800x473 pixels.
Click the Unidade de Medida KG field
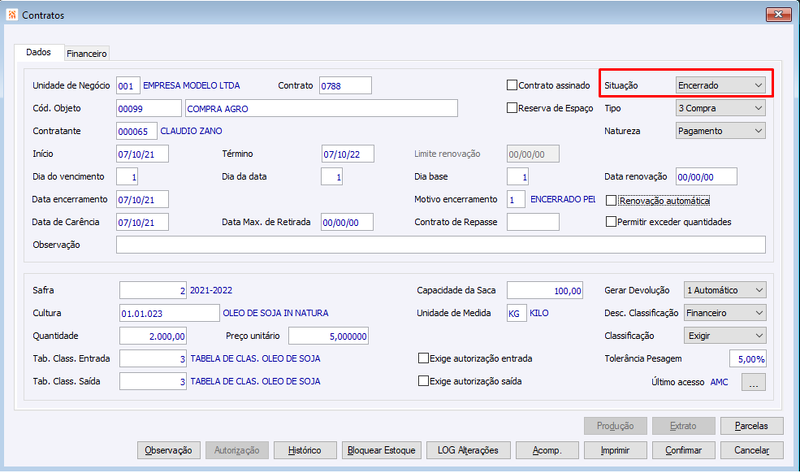pos(516,313)
